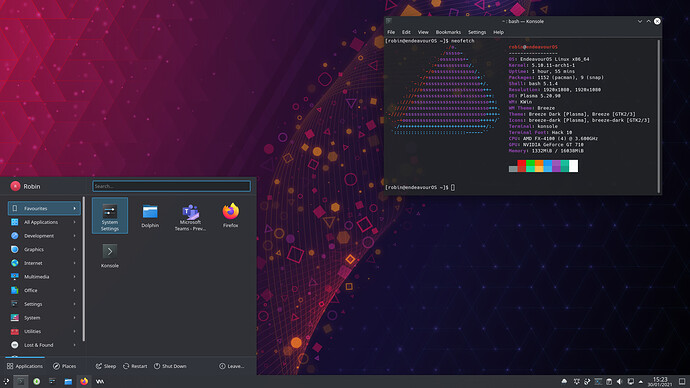The width and height of the screenshot is (690, 388).
Task: Click the zigzag app icon in taskbar
Action: [100, 381]
